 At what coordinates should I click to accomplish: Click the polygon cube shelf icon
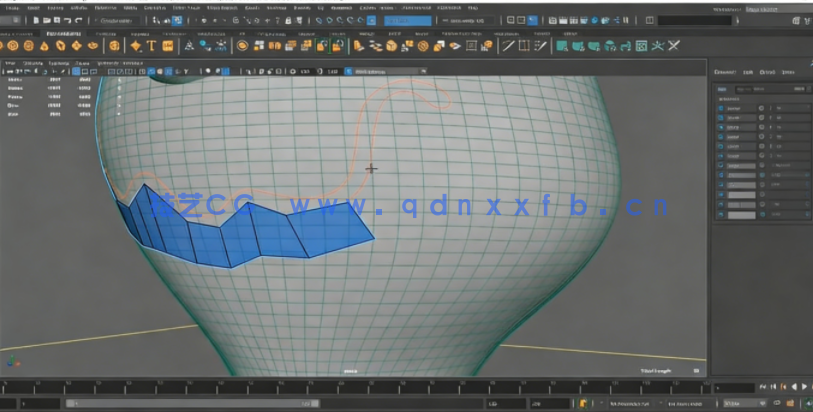(x=27, y=45)
